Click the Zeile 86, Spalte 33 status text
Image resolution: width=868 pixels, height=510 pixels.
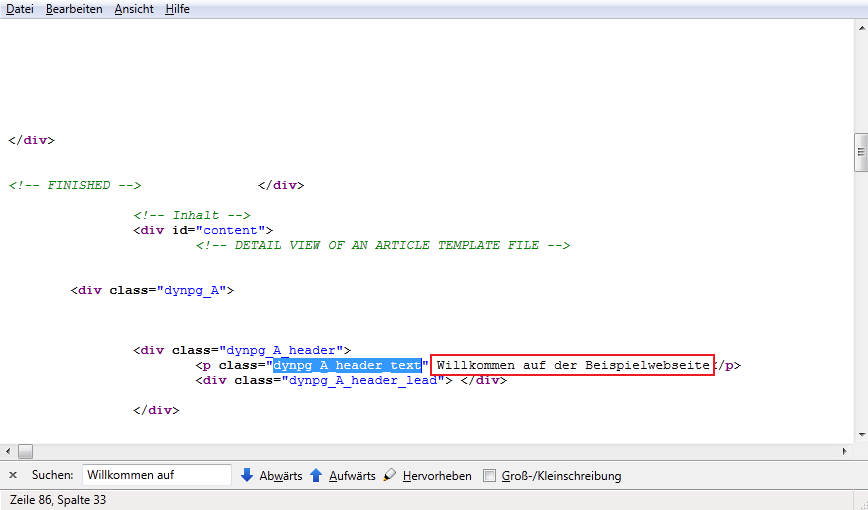(x=57, y=499)
